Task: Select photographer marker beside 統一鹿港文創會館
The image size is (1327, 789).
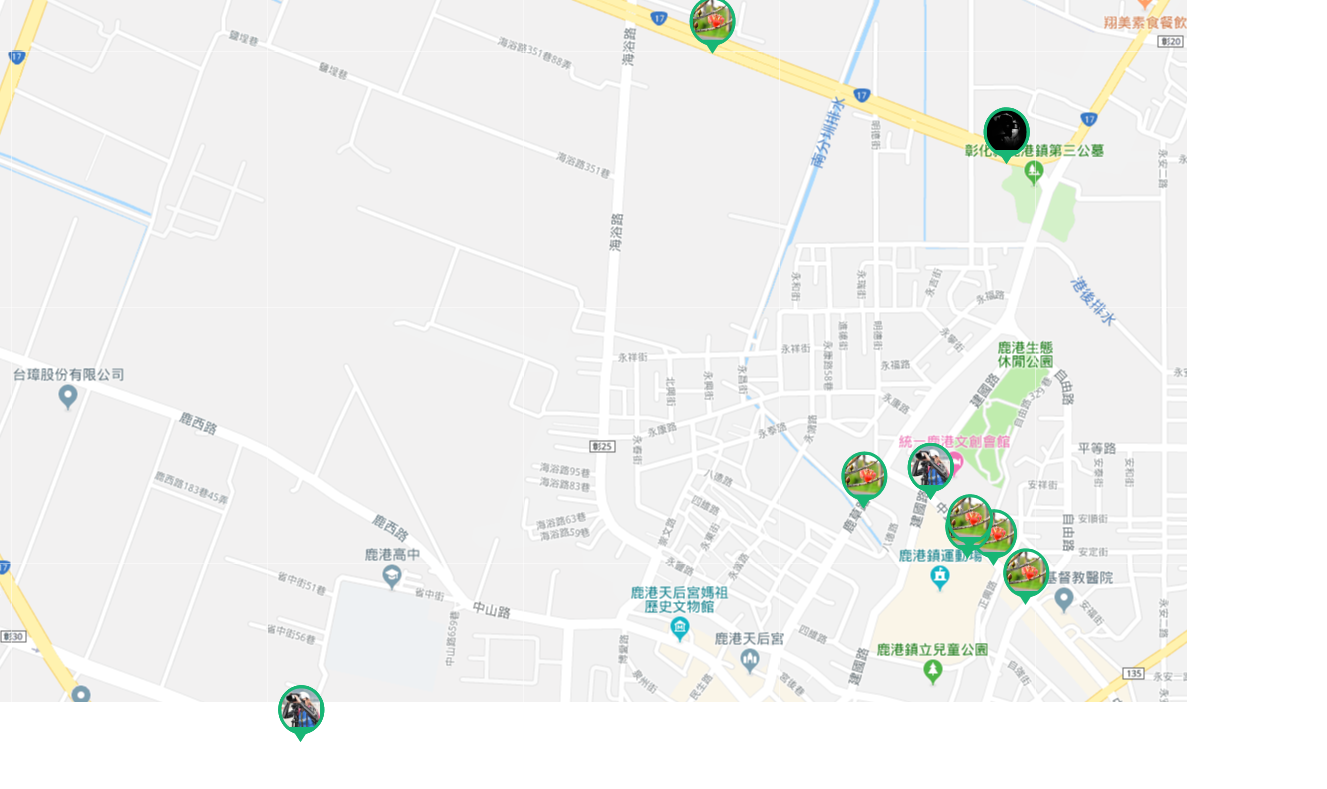Action: [x=930, y=467]
